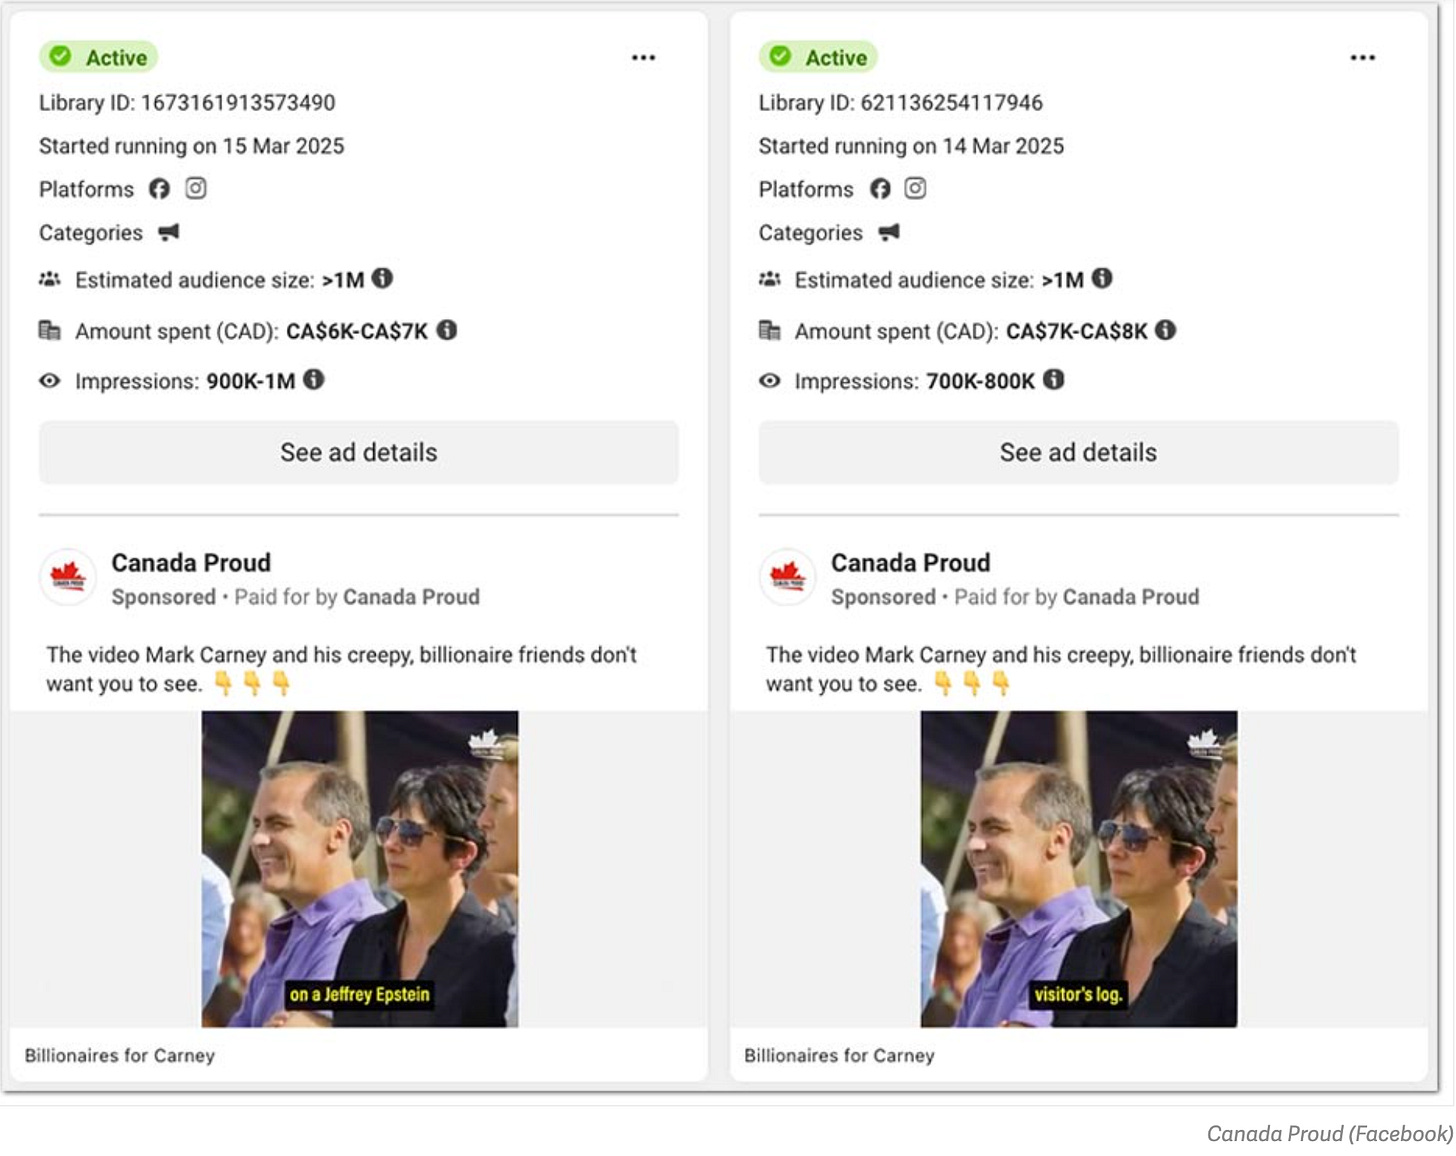Open See ad details for ID 621136254117946
1456x1156 pixels.
tap(1078, 452)
